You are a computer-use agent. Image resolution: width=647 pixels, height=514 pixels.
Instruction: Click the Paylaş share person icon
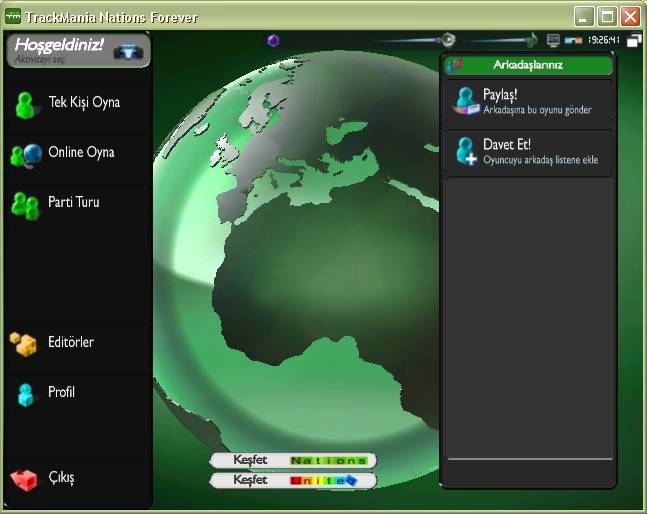[466, 101]
